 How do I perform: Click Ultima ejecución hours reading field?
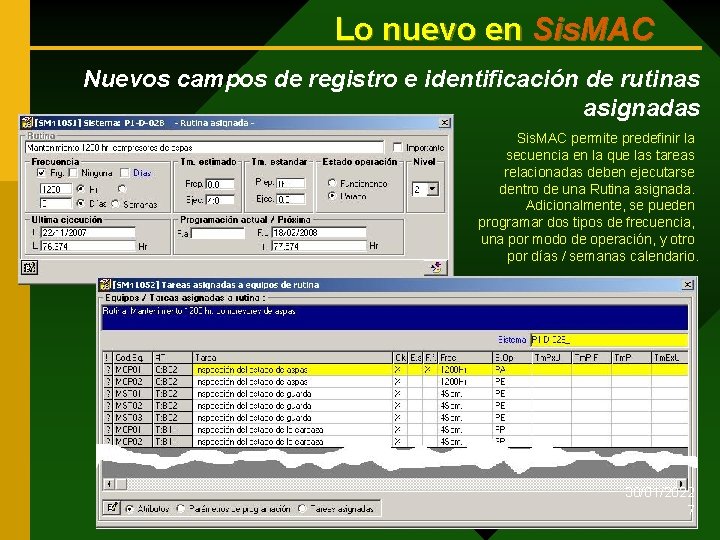click(88, 247)
